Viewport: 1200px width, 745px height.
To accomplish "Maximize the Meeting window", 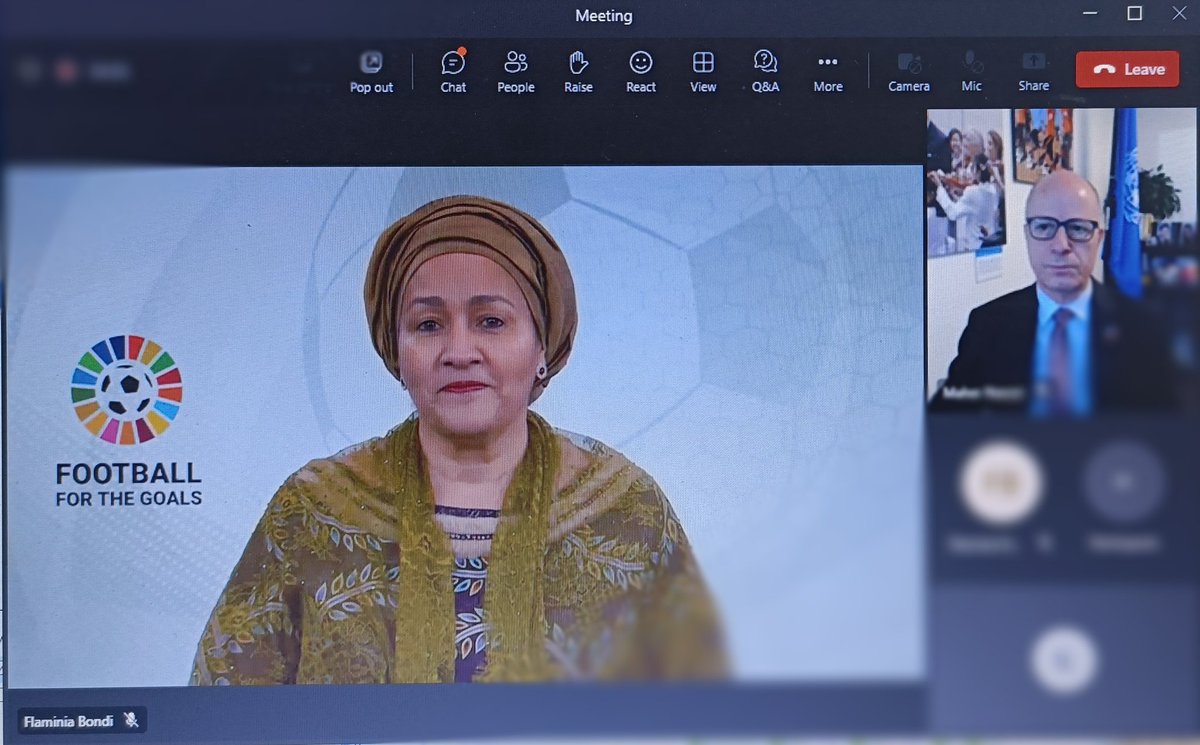I will (x=1134, y=14).
